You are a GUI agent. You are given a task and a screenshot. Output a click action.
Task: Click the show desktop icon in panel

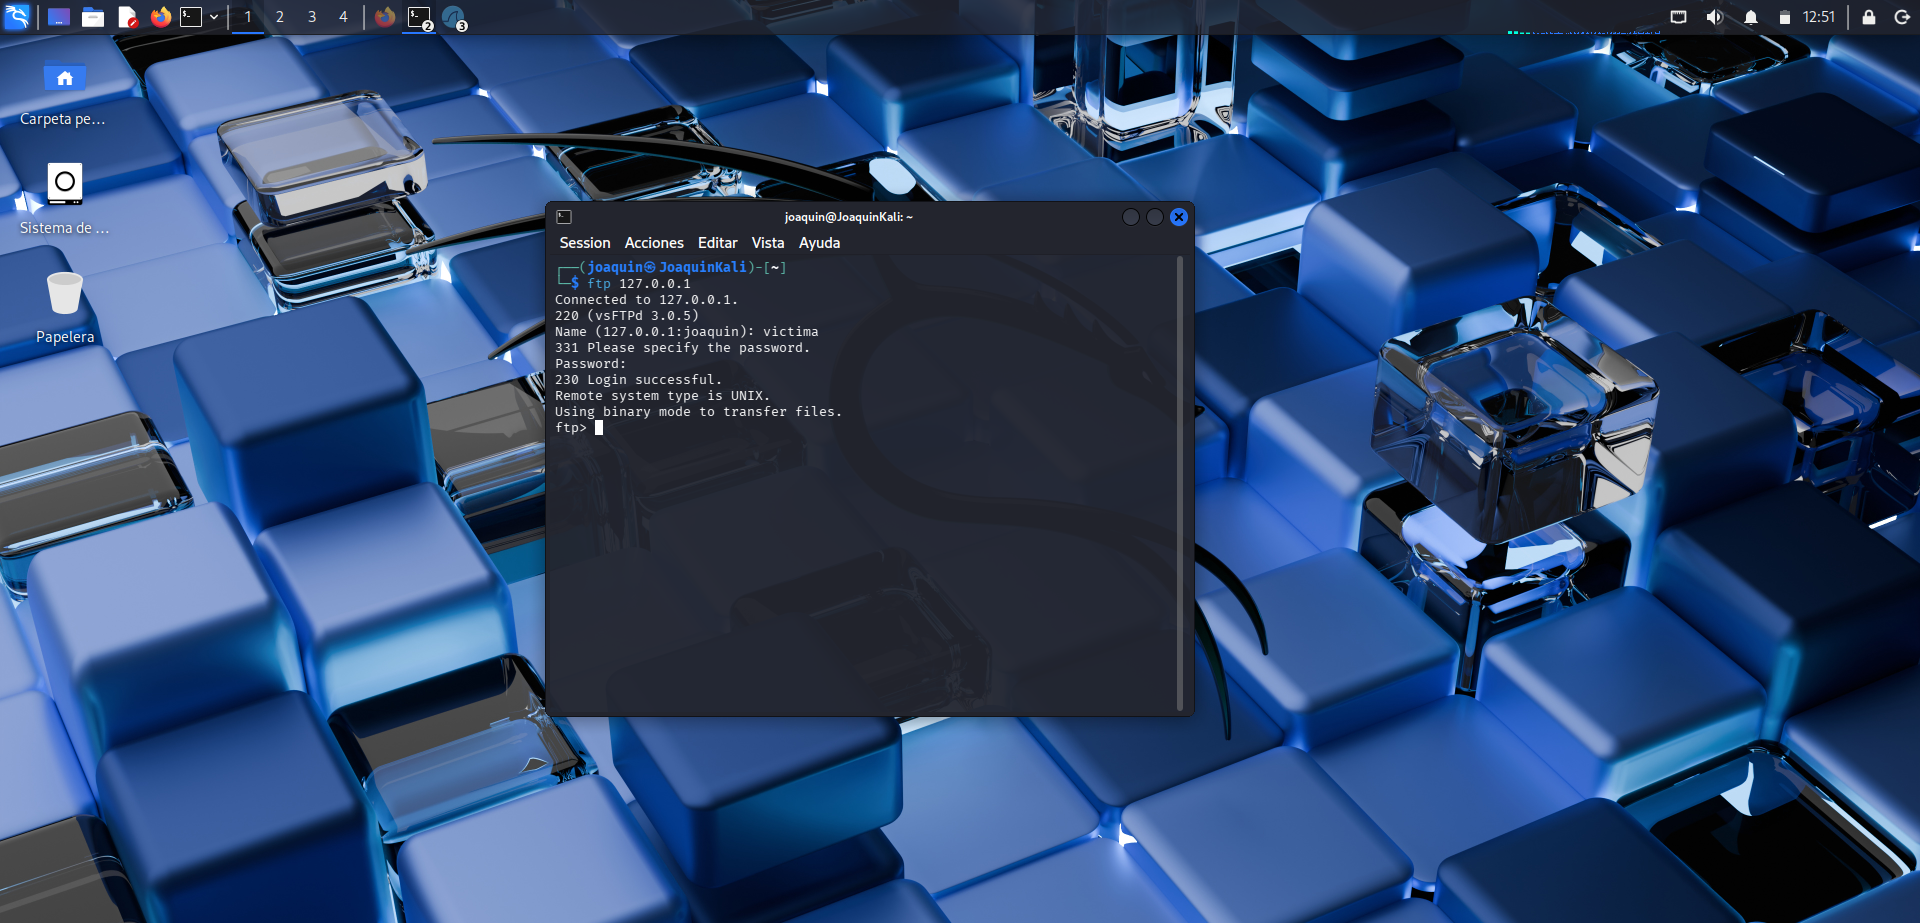(59, 17)
